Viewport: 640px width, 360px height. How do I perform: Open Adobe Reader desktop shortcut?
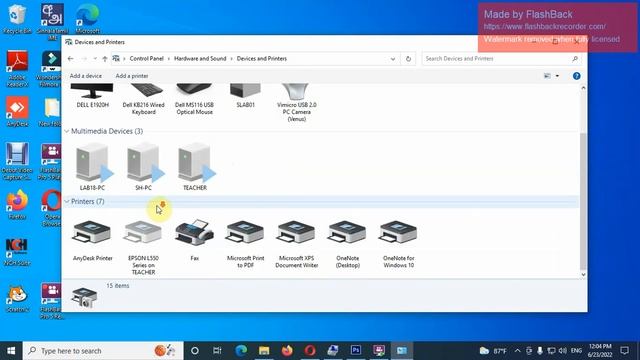[17, 69]
